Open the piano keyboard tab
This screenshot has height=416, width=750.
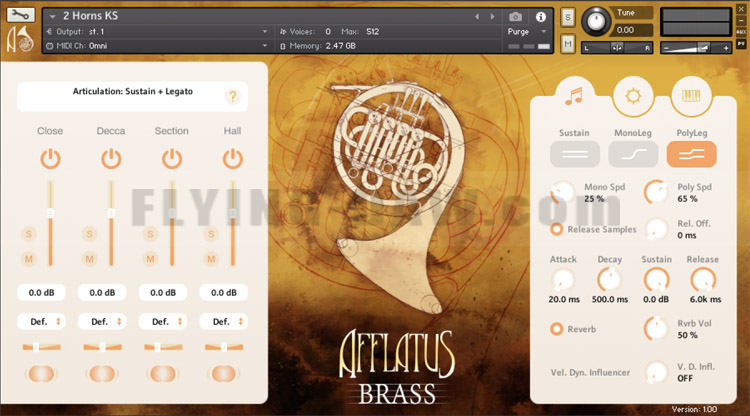691,96
